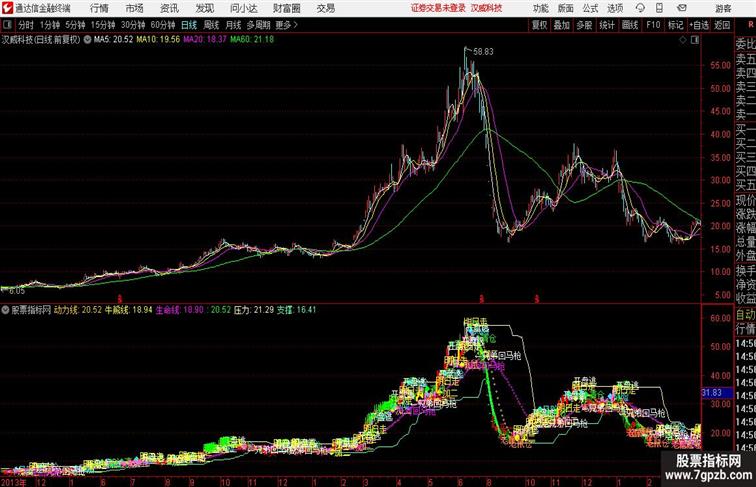Open the 公式 menu
Image resolution: width=756 pixels, height=487 pixels.
coord(590,8)
